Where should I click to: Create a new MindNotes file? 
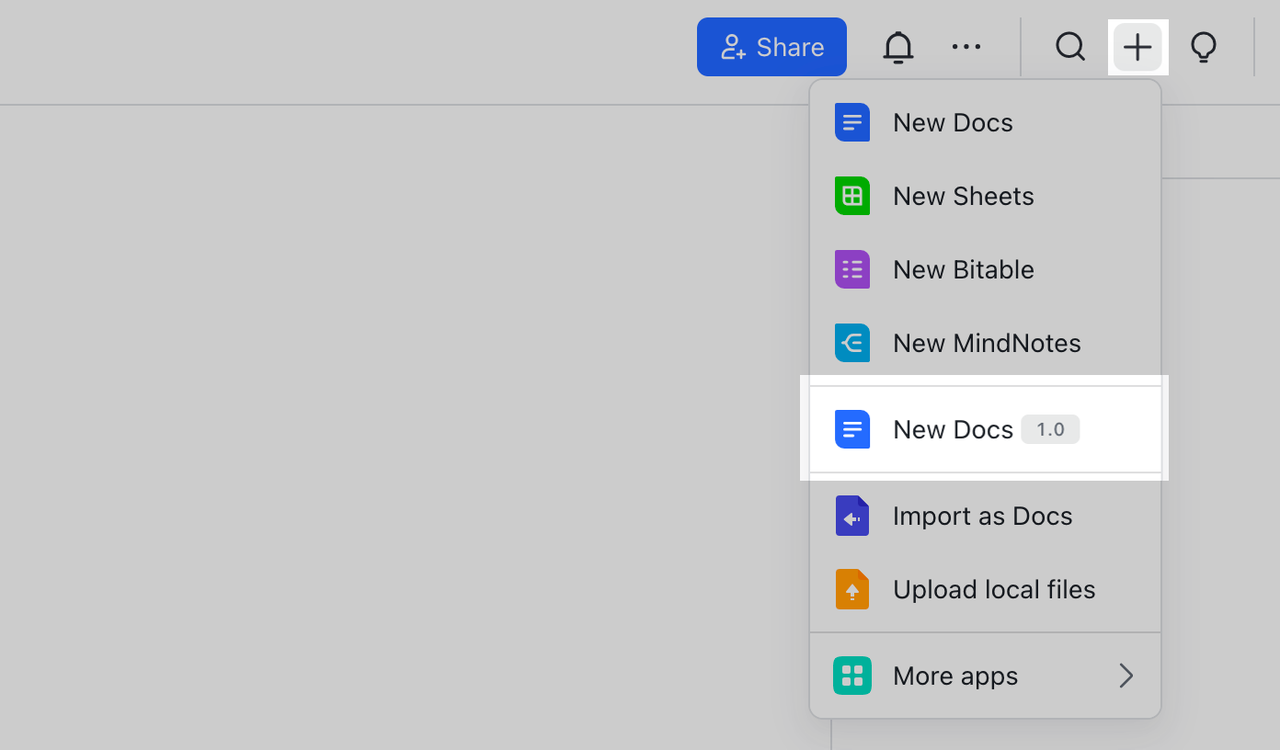click(x=986, y=343)
